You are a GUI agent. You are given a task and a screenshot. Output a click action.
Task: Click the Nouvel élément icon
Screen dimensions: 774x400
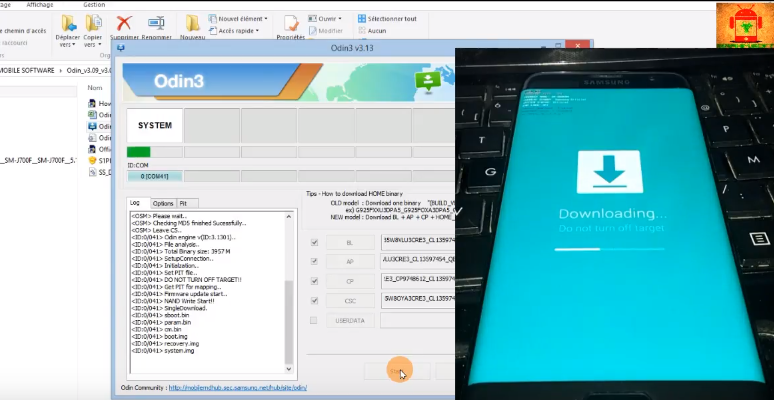212,19
